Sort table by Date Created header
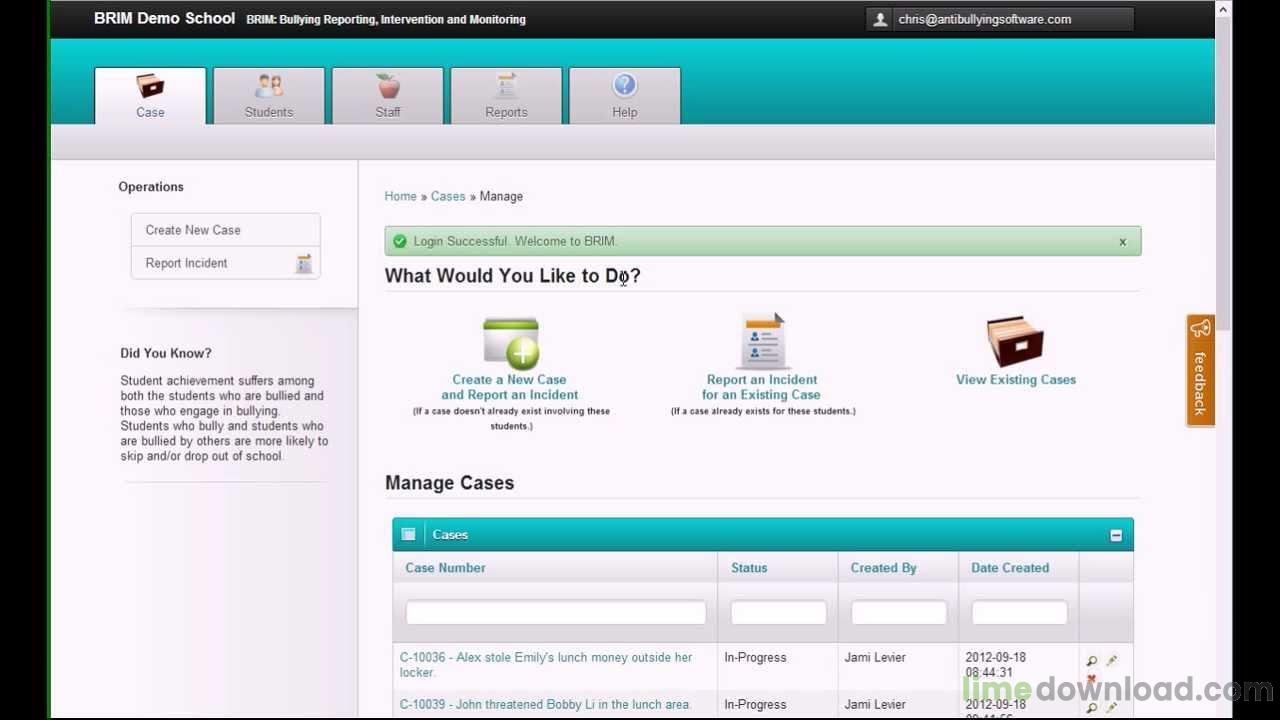 [1010, 567]
